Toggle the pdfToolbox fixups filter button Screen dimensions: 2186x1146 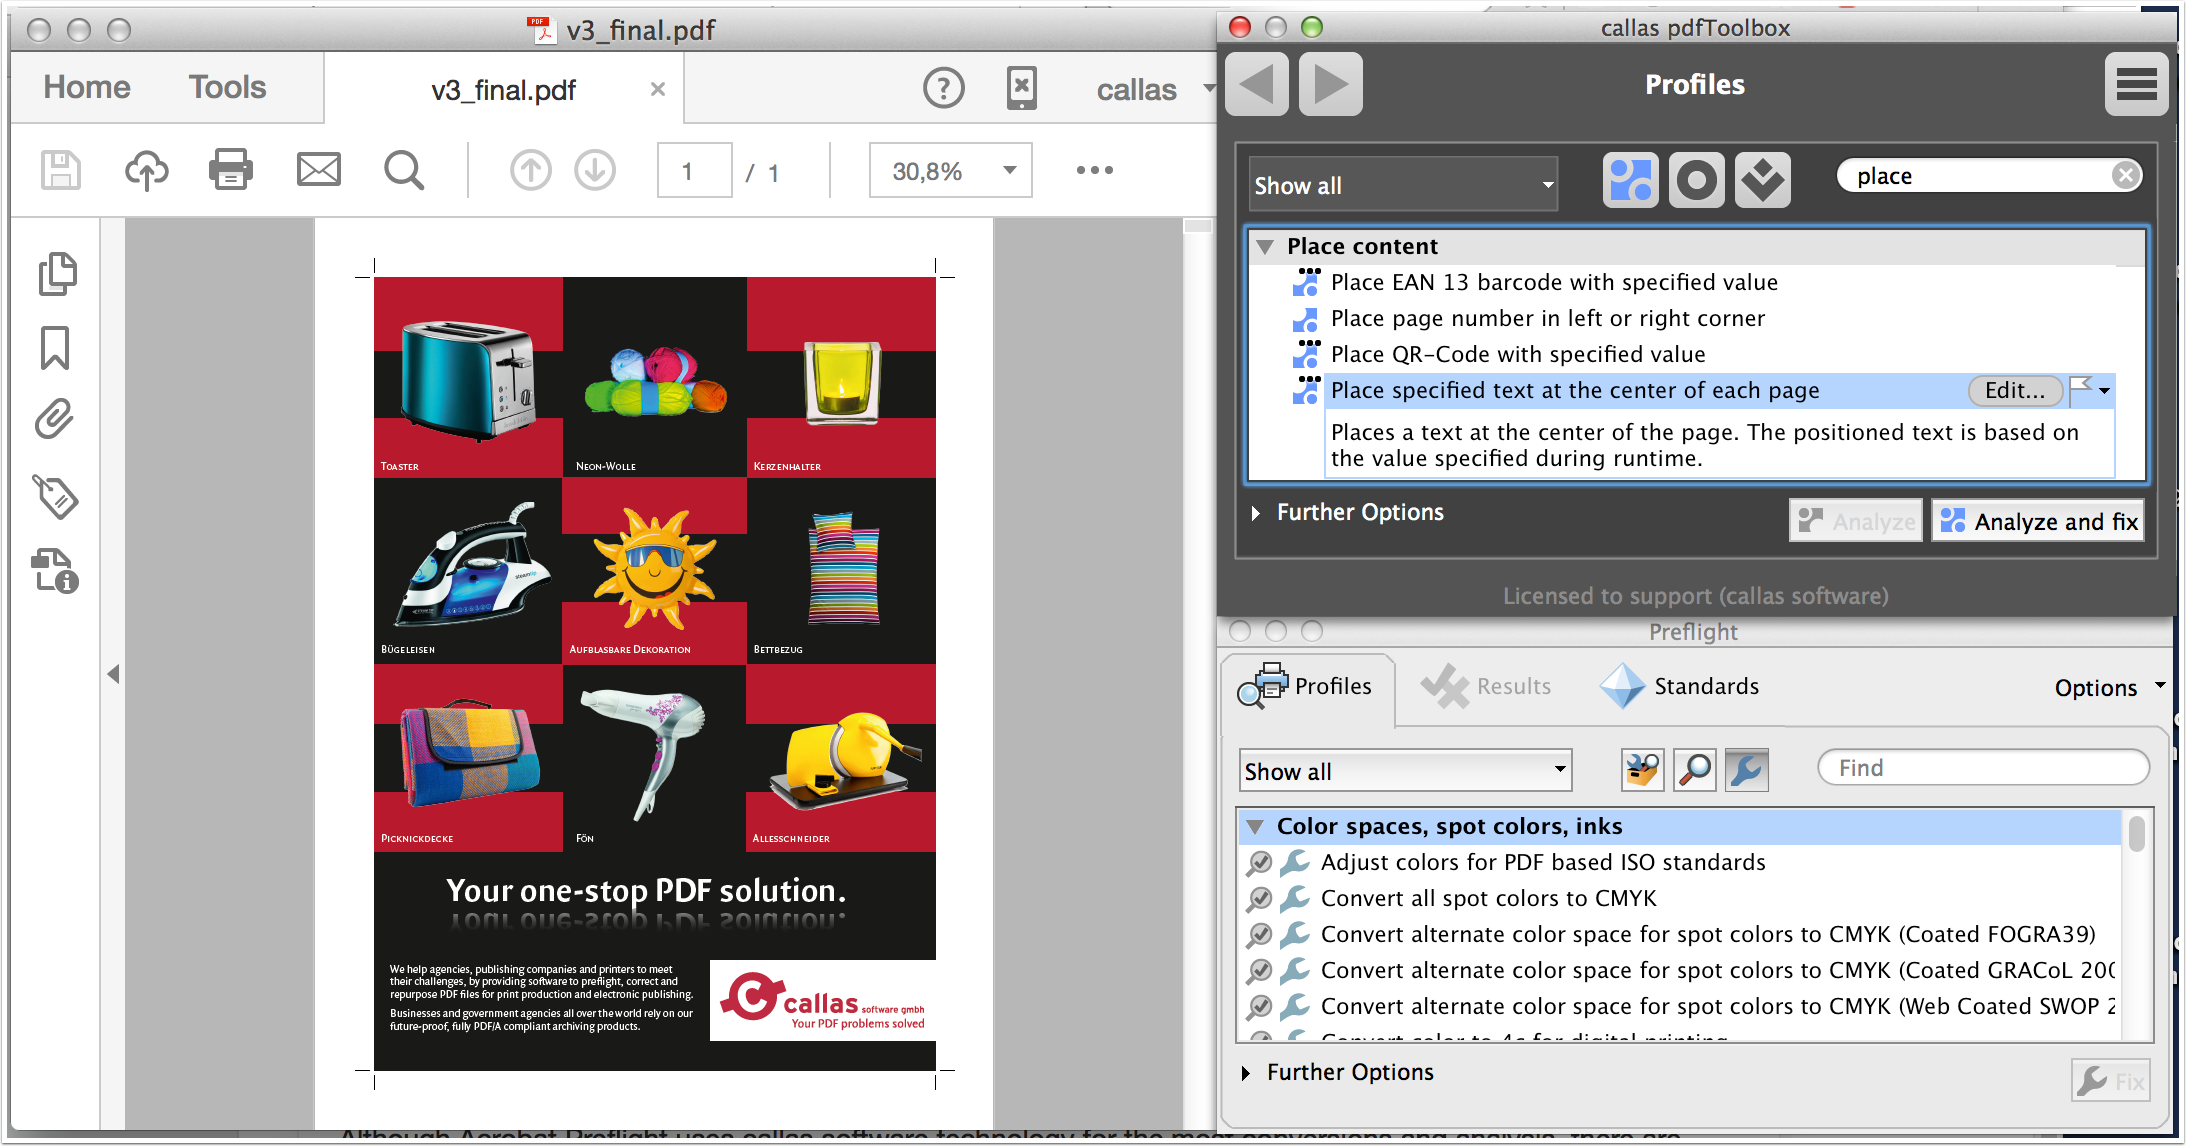pos(1762,181)
